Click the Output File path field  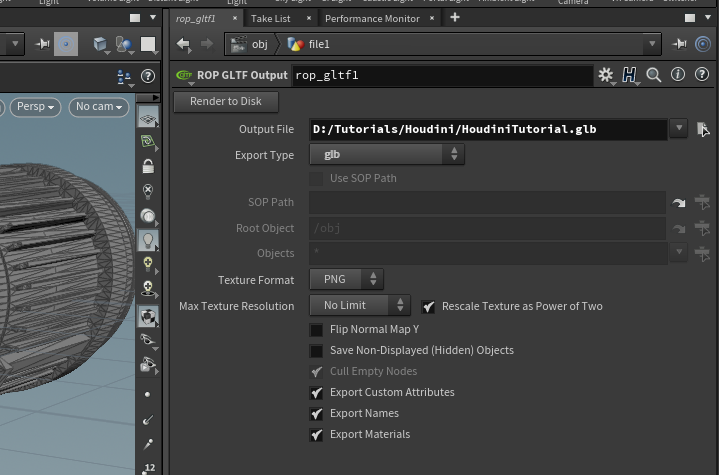487,129
